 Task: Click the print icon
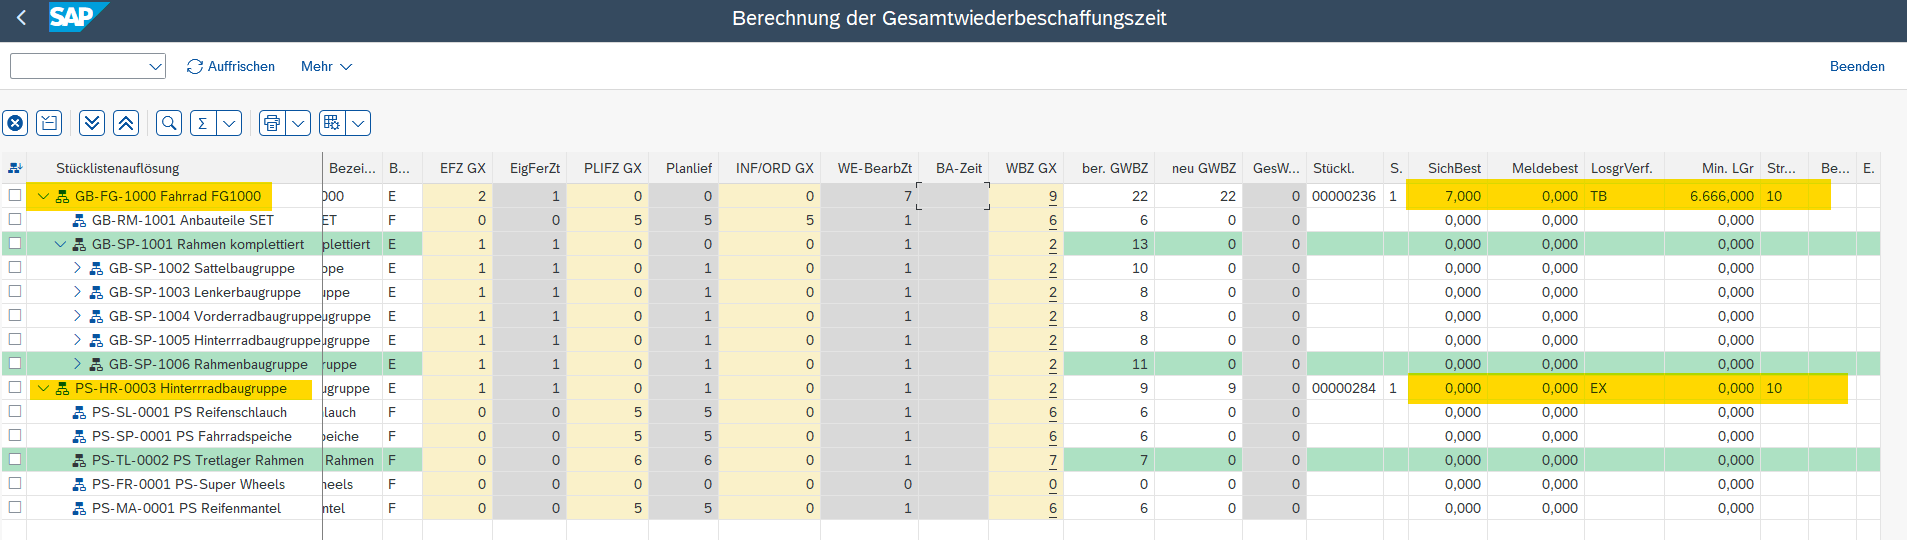[272, 123]
